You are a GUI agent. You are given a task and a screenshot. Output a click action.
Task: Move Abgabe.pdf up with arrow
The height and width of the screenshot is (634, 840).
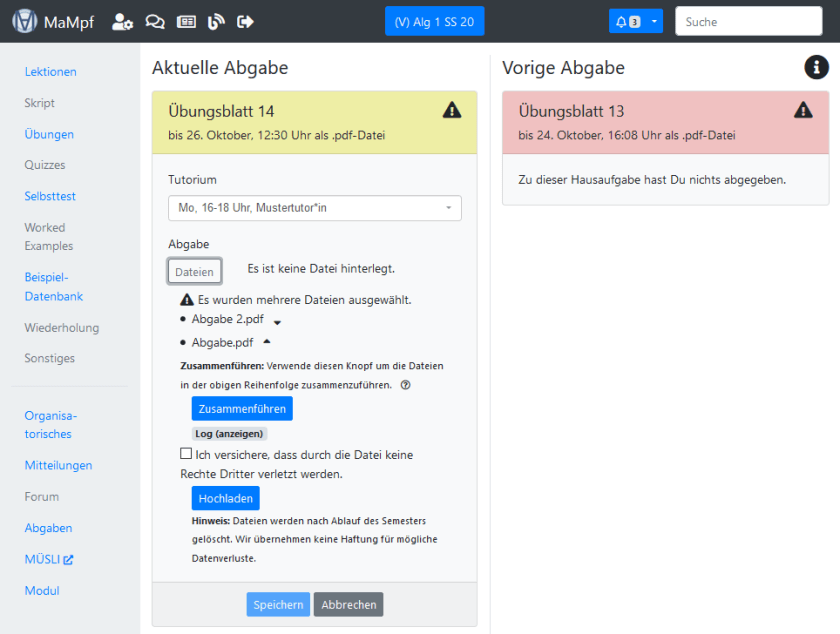click(266, 341)
